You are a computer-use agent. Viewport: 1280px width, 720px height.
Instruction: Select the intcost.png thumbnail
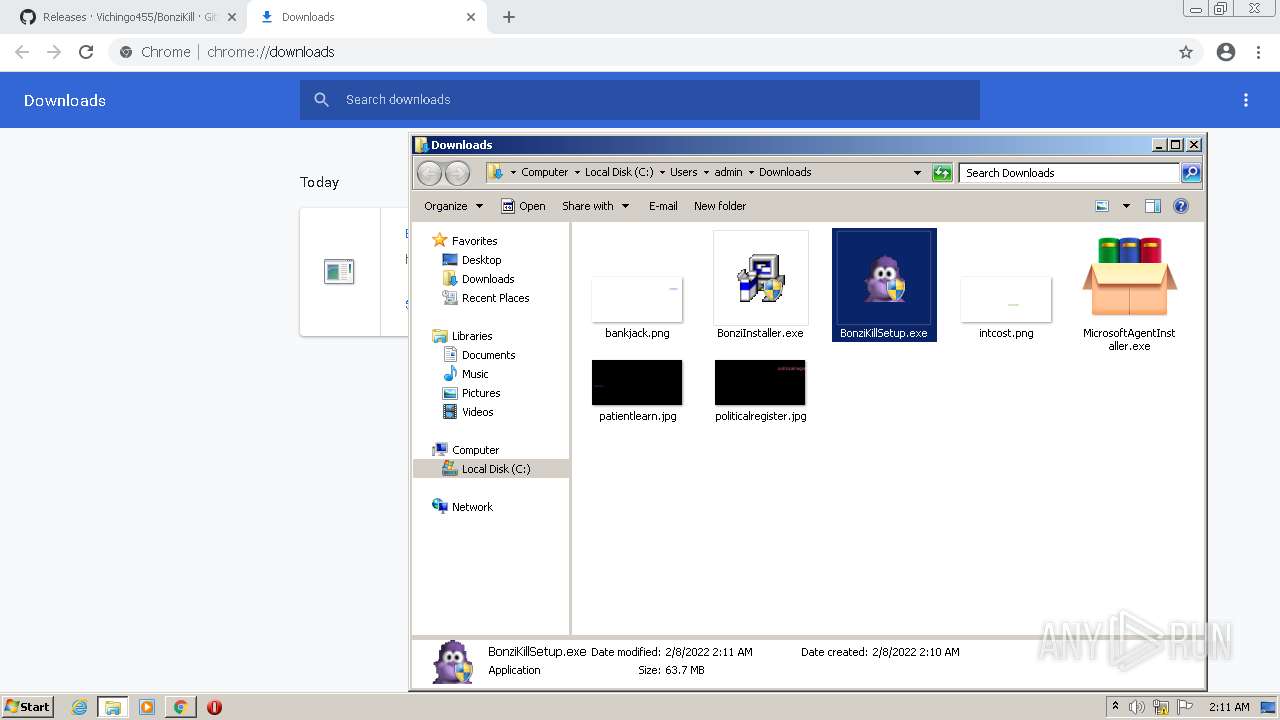1006,299
